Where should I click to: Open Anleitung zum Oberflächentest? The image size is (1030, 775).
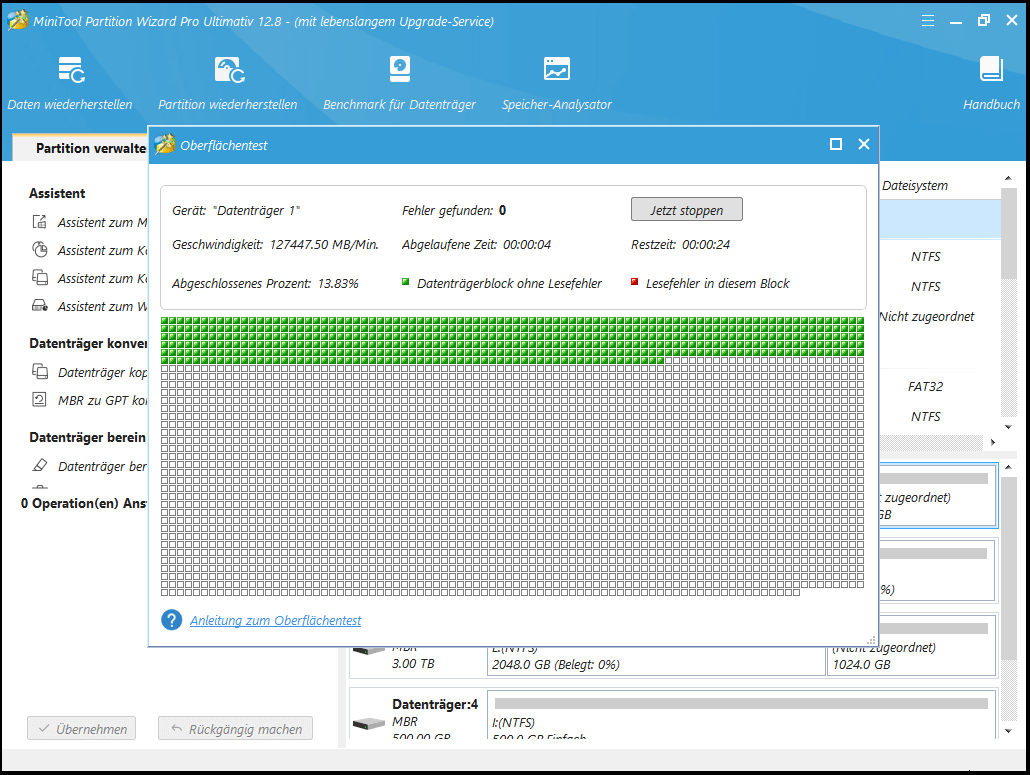(275, 620)
